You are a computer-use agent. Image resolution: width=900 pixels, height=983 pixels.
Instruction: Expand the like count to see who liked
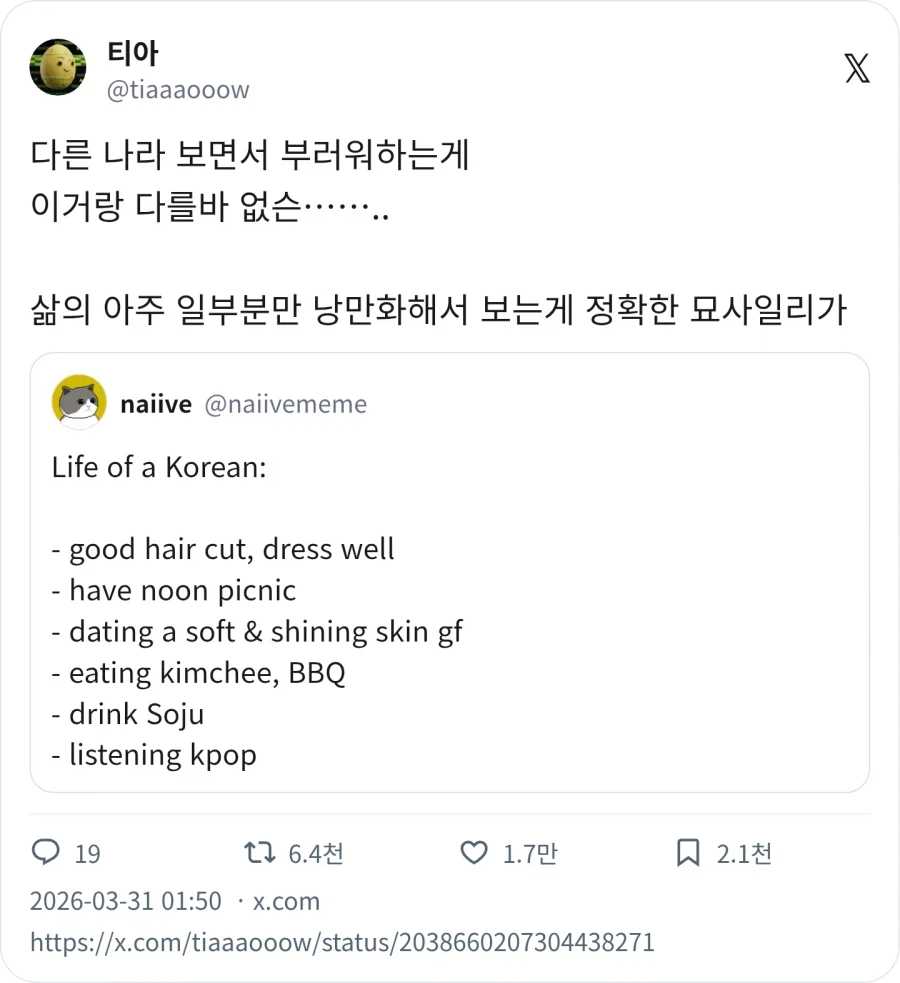click(x=528, y=853)
